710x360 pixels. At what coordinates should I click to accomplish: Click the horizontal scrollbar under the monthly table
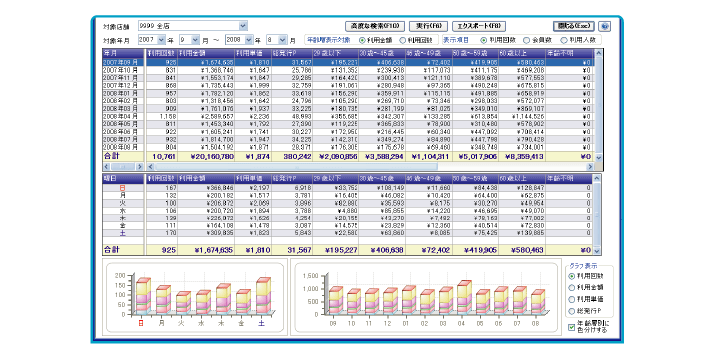click(x=370, y=167)
